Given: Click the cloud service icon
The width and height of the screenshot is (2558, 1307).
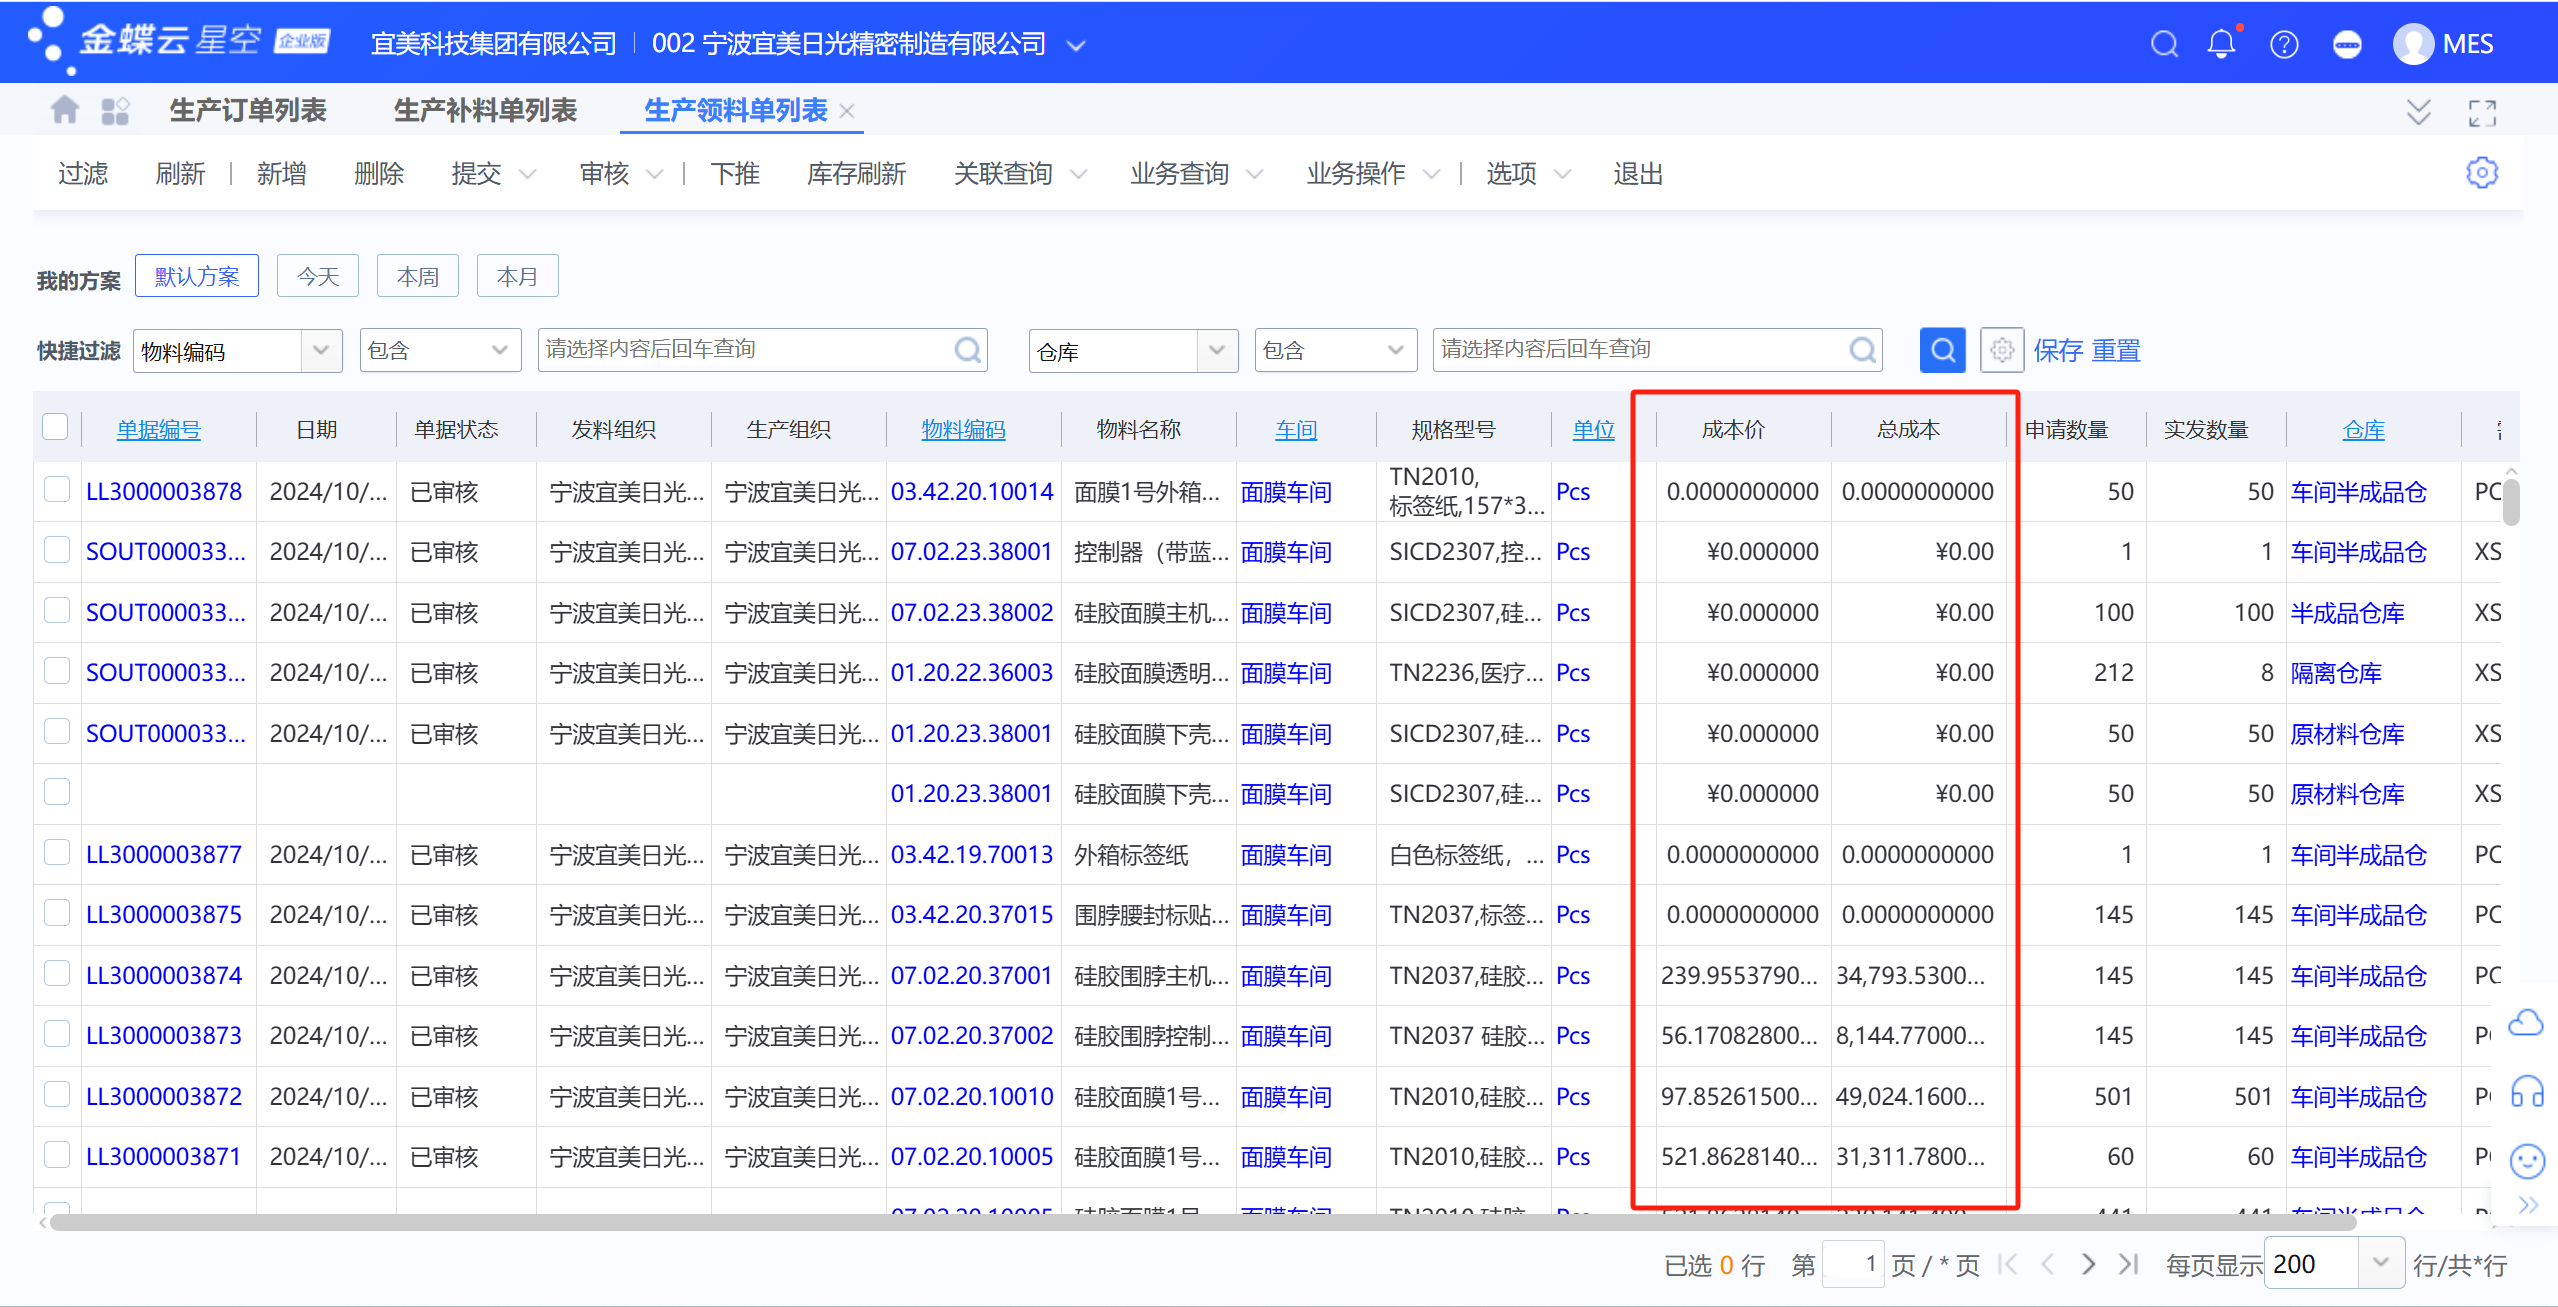Looking at the screenshot, I should tap(2526, 1022).
